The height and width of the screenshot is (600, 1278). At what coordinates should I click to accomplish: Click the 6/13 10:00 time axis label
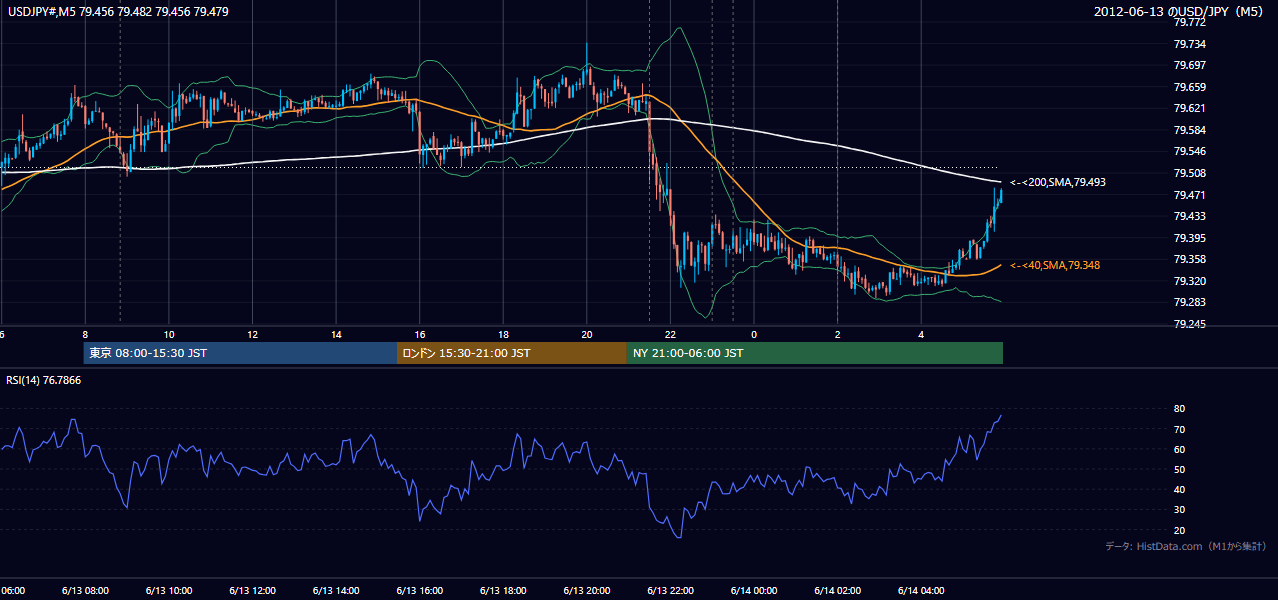coord(168,590)
